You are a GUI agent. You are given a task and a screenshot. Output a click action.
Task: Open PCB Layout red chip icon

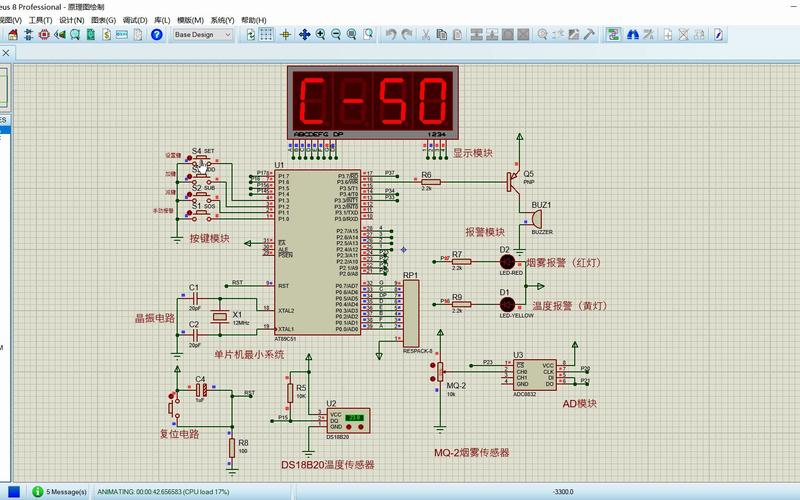[x=44, y=35]
